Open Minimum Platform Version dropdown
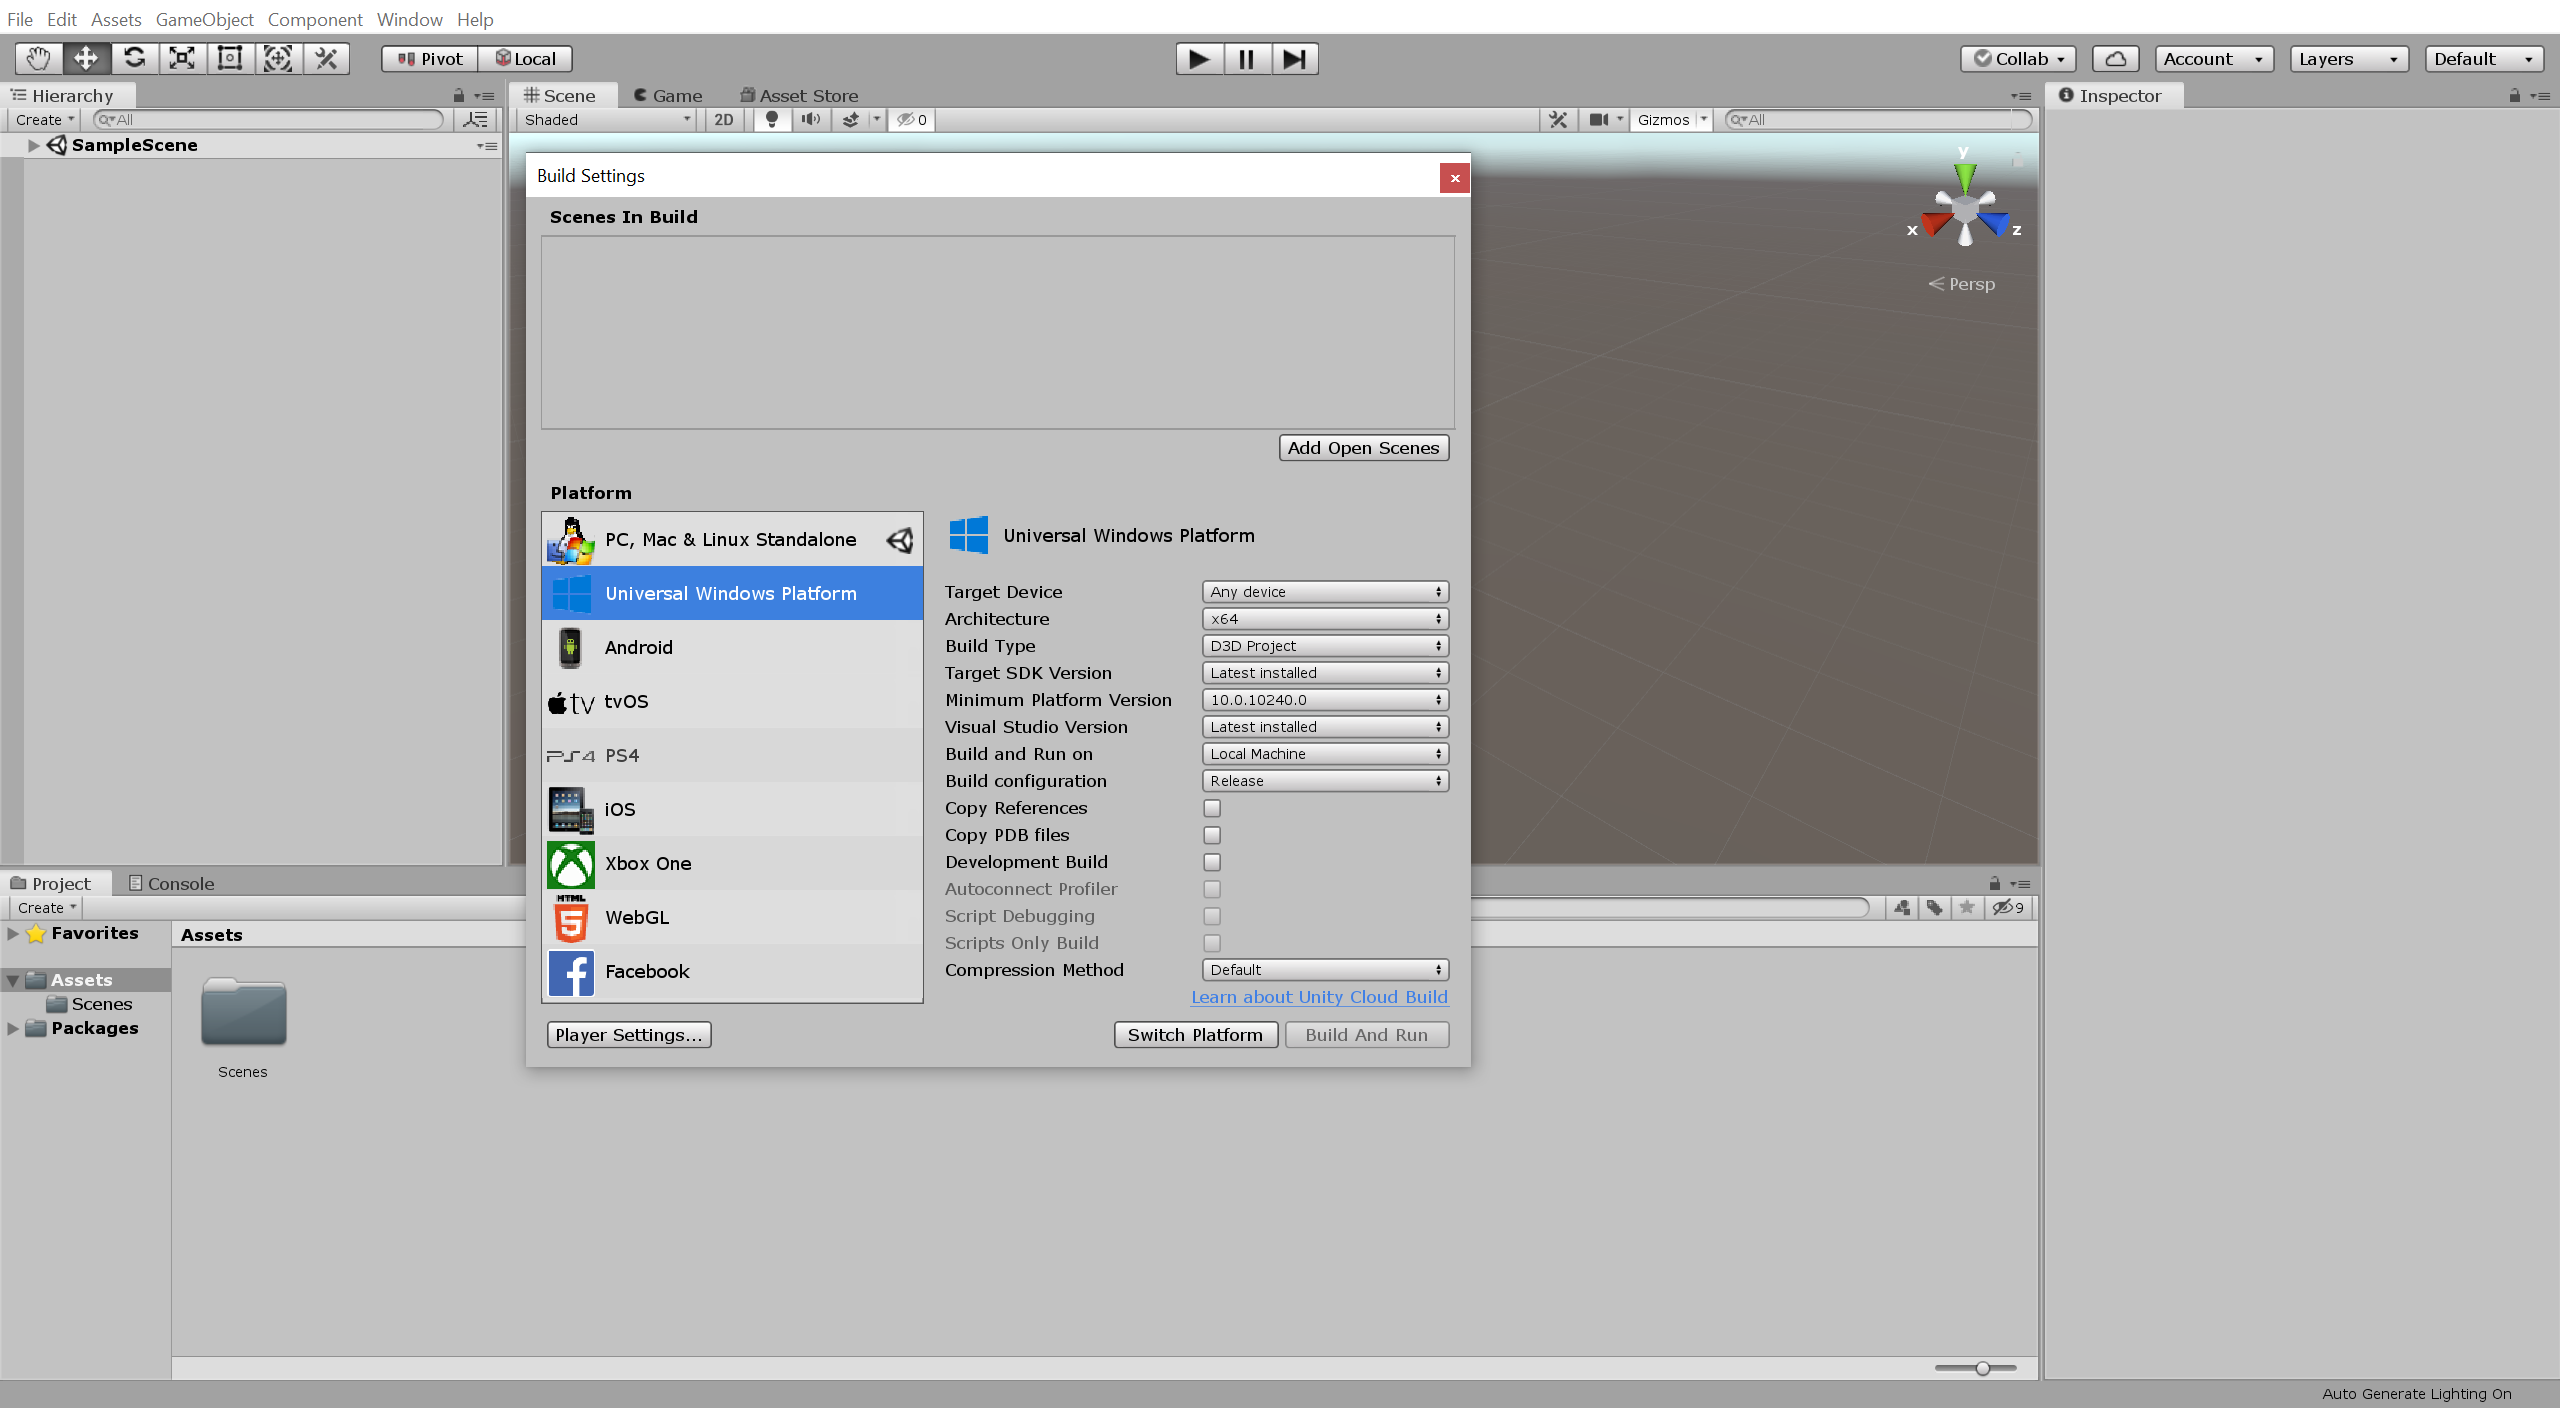 [x=1325, y=700]
